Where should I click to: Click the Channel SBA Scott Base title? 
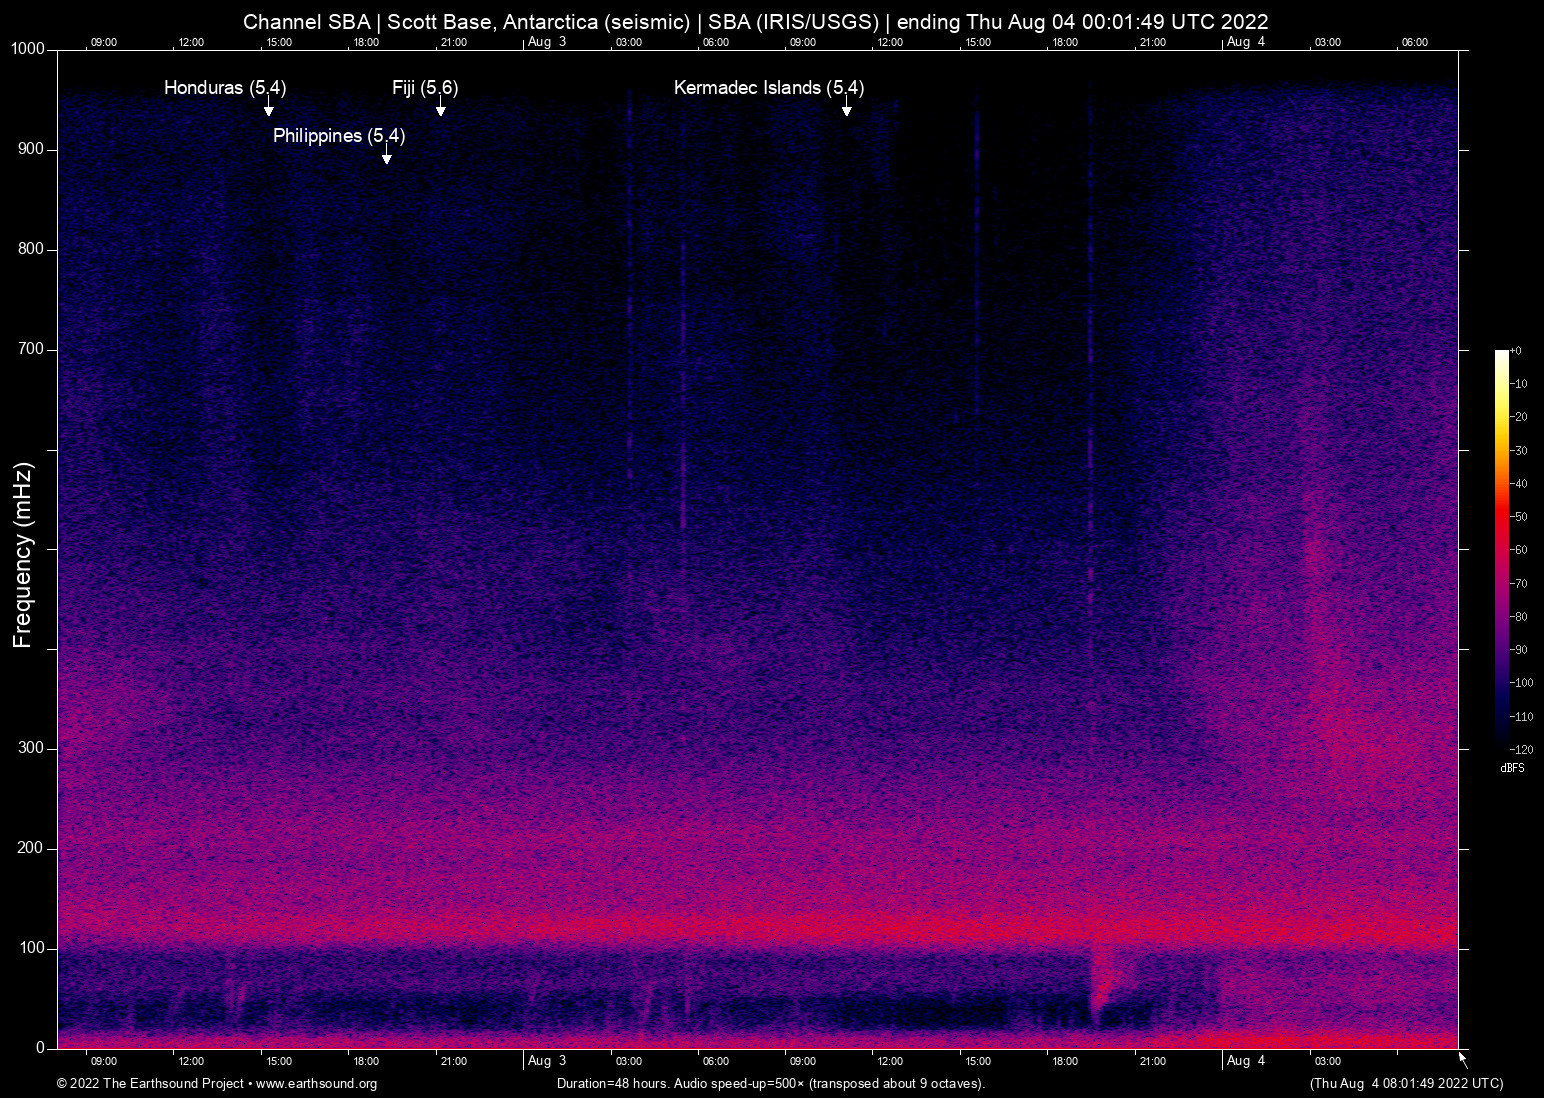(755, 22)
